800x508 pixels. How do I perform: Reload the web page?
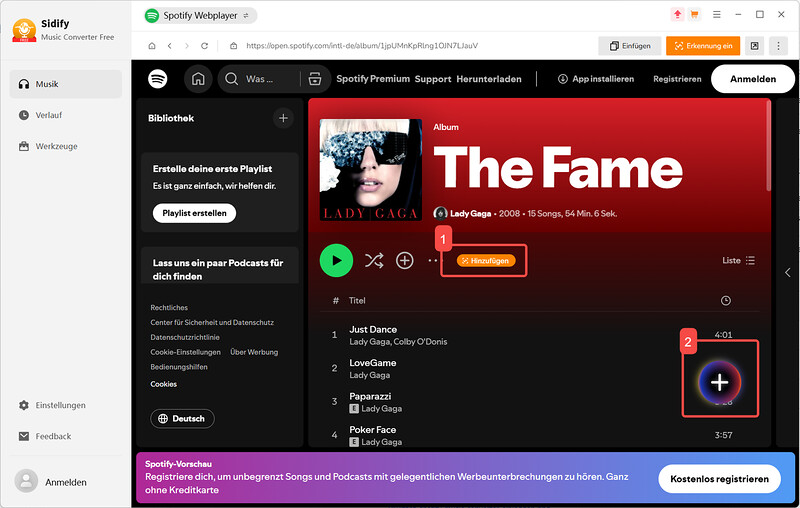pyautogui.click(x=204, y=46)
